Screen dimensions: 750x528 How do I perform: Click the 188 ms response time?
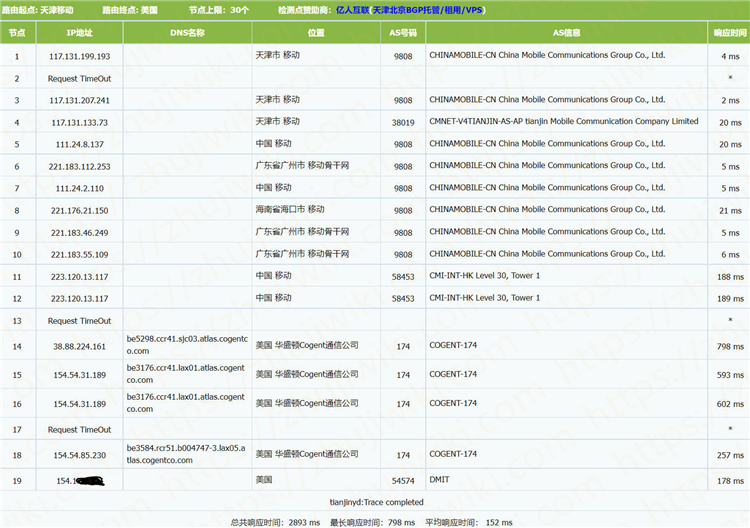coord(730,277)
